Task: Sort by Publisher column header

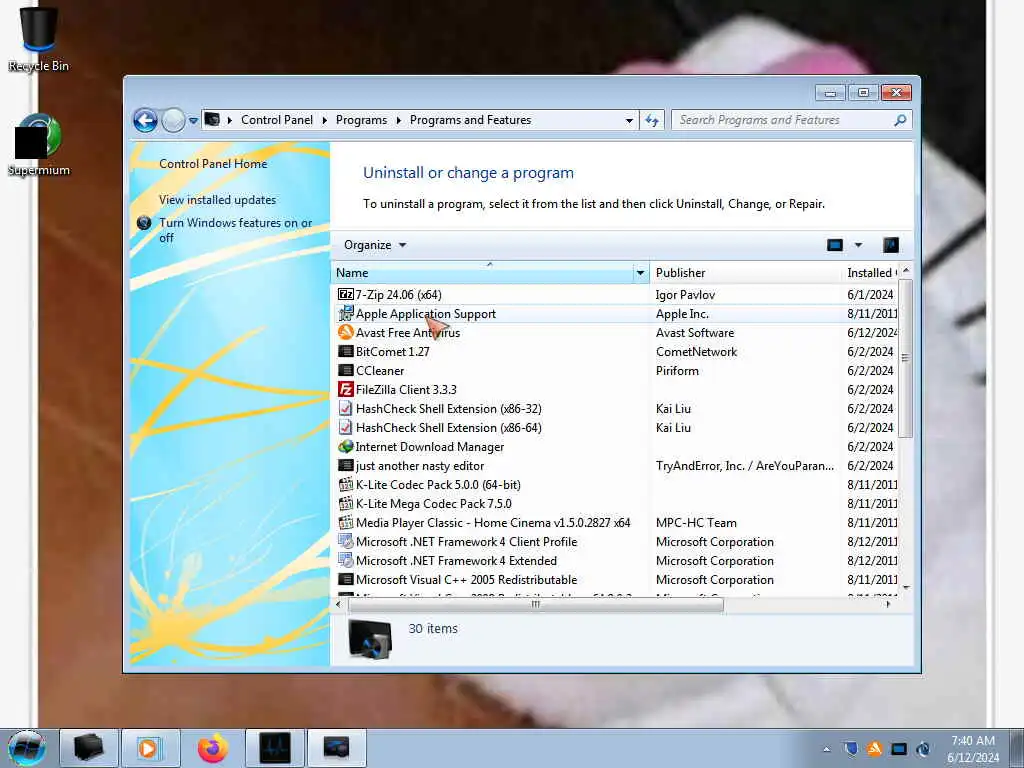Action: 746,273
